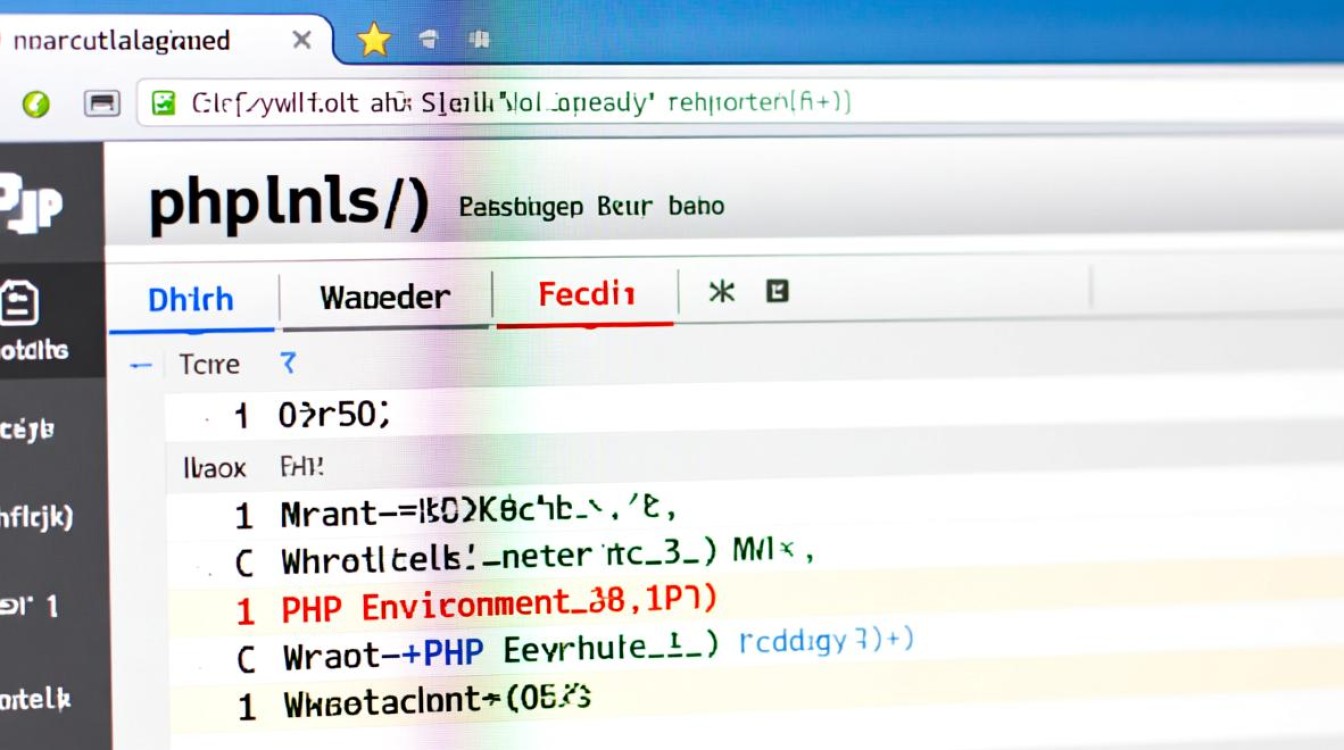Screen dimensions: 1344x750
Task: Click the blue question mark next to Tcrre
Action: tap(288, 364)
